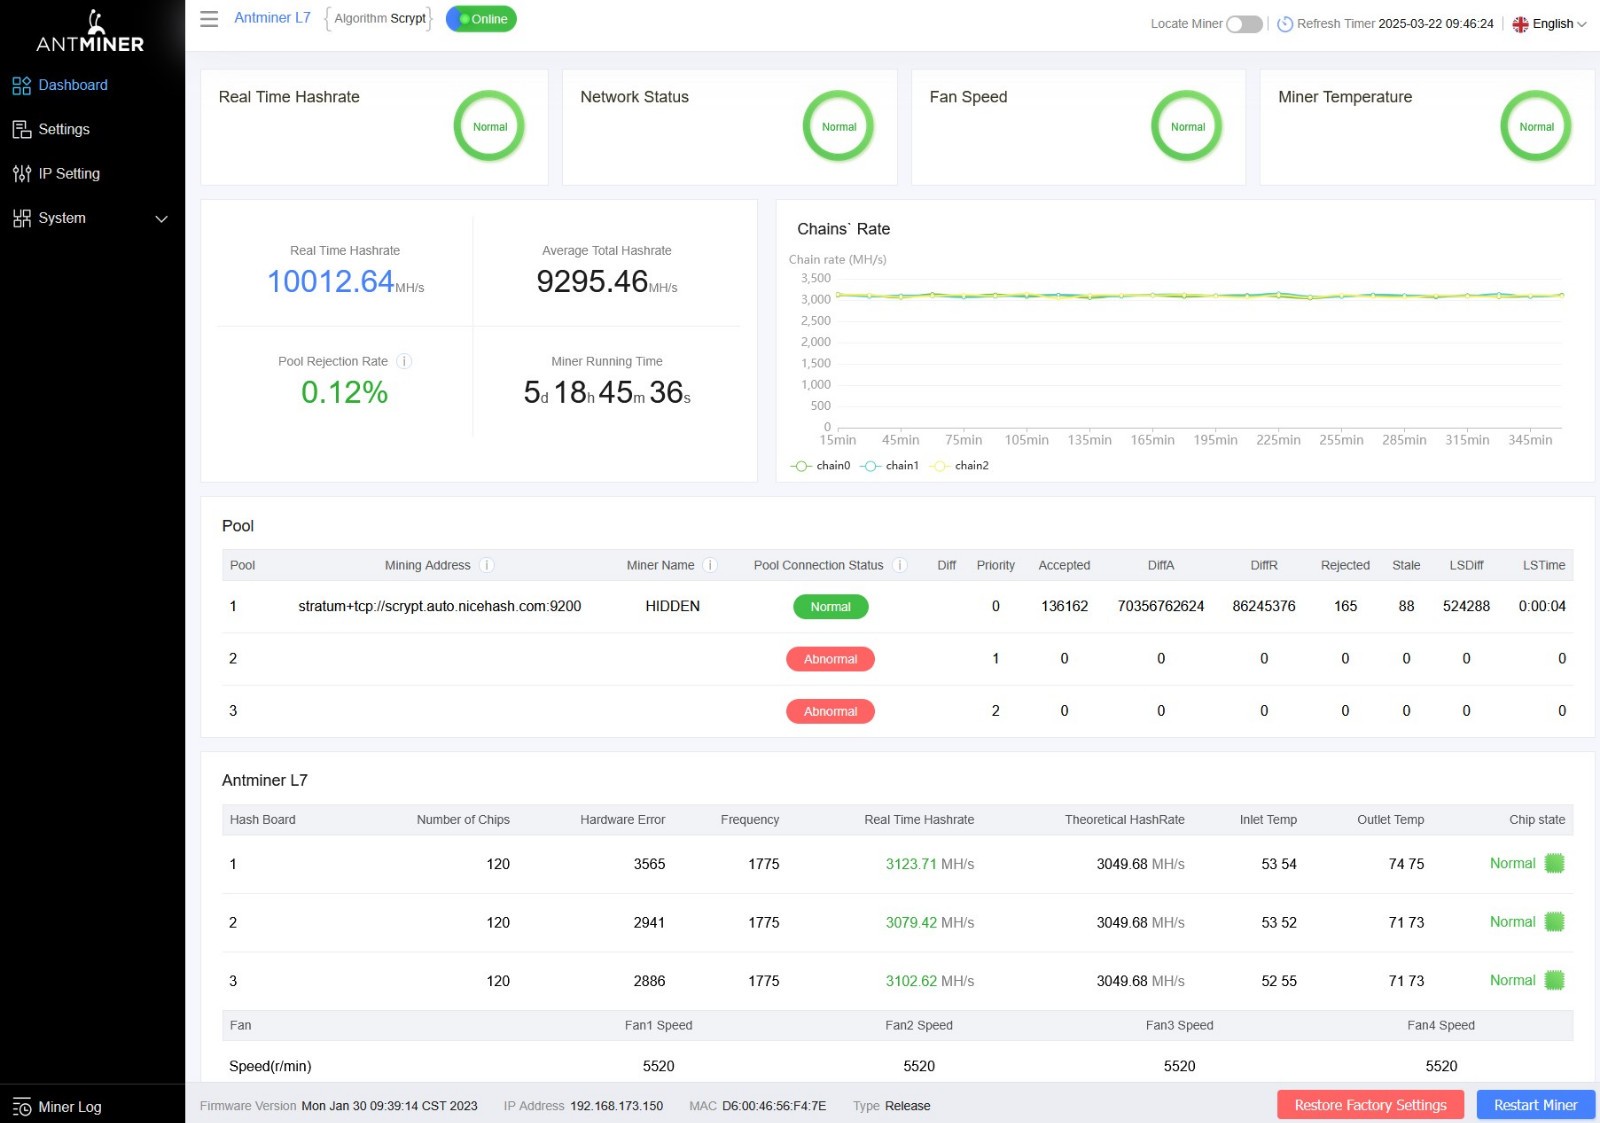Toggle the Locate Miner switch
1600x1123 pixels.
click(x=1244, y=24)
